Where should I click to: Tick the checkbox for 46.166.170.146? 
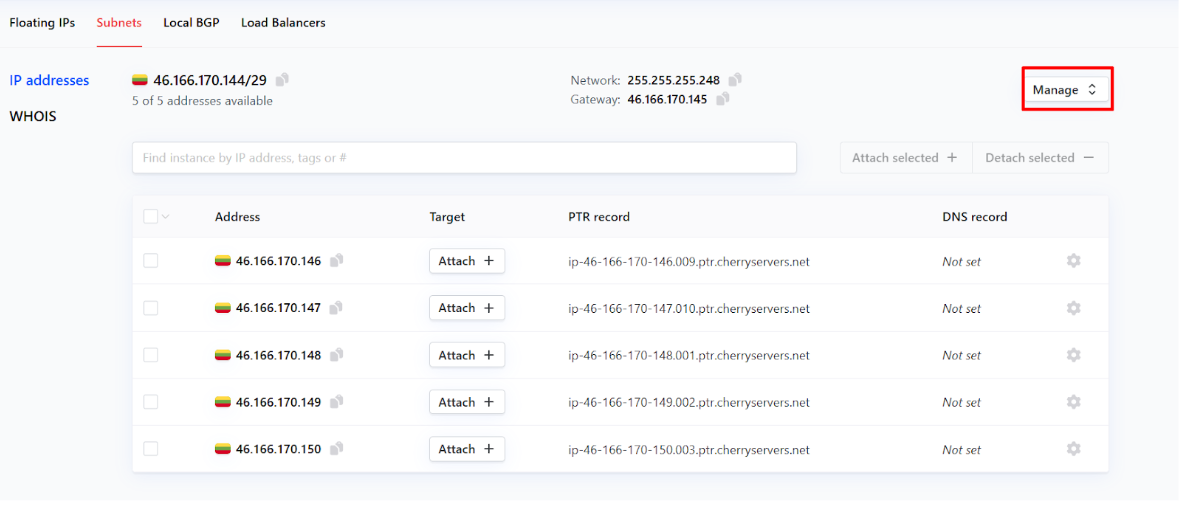click(x=150, y=261)
